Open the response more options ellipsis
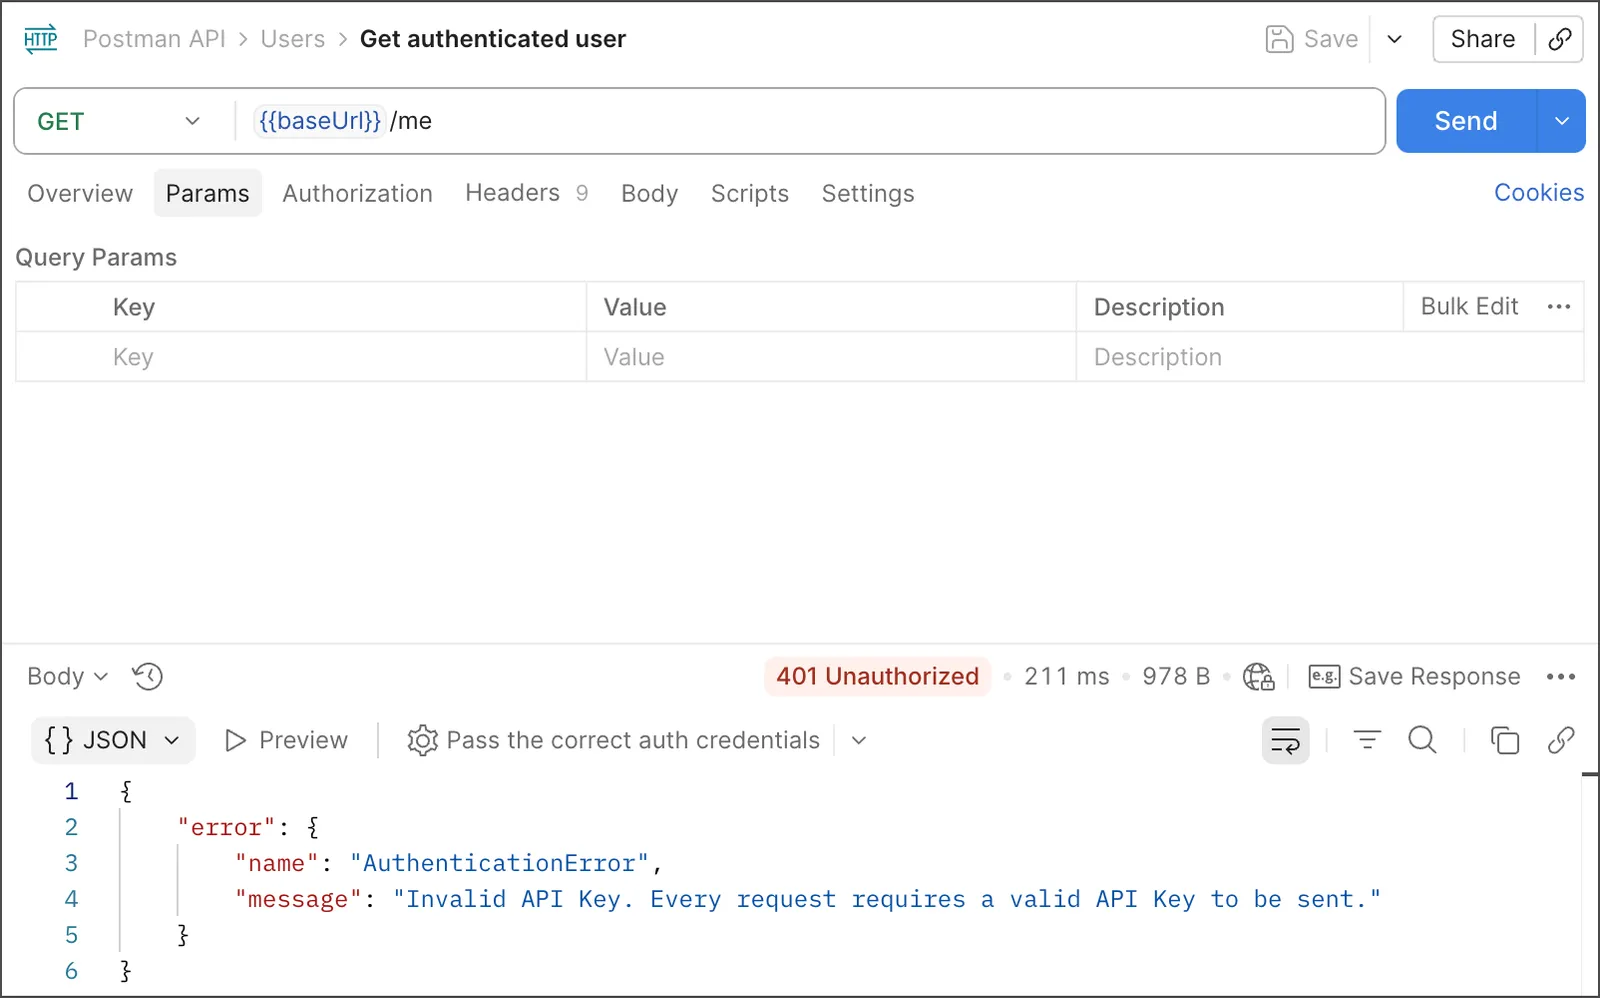This screenshot has height=998, width=1600. [1560, 677]
